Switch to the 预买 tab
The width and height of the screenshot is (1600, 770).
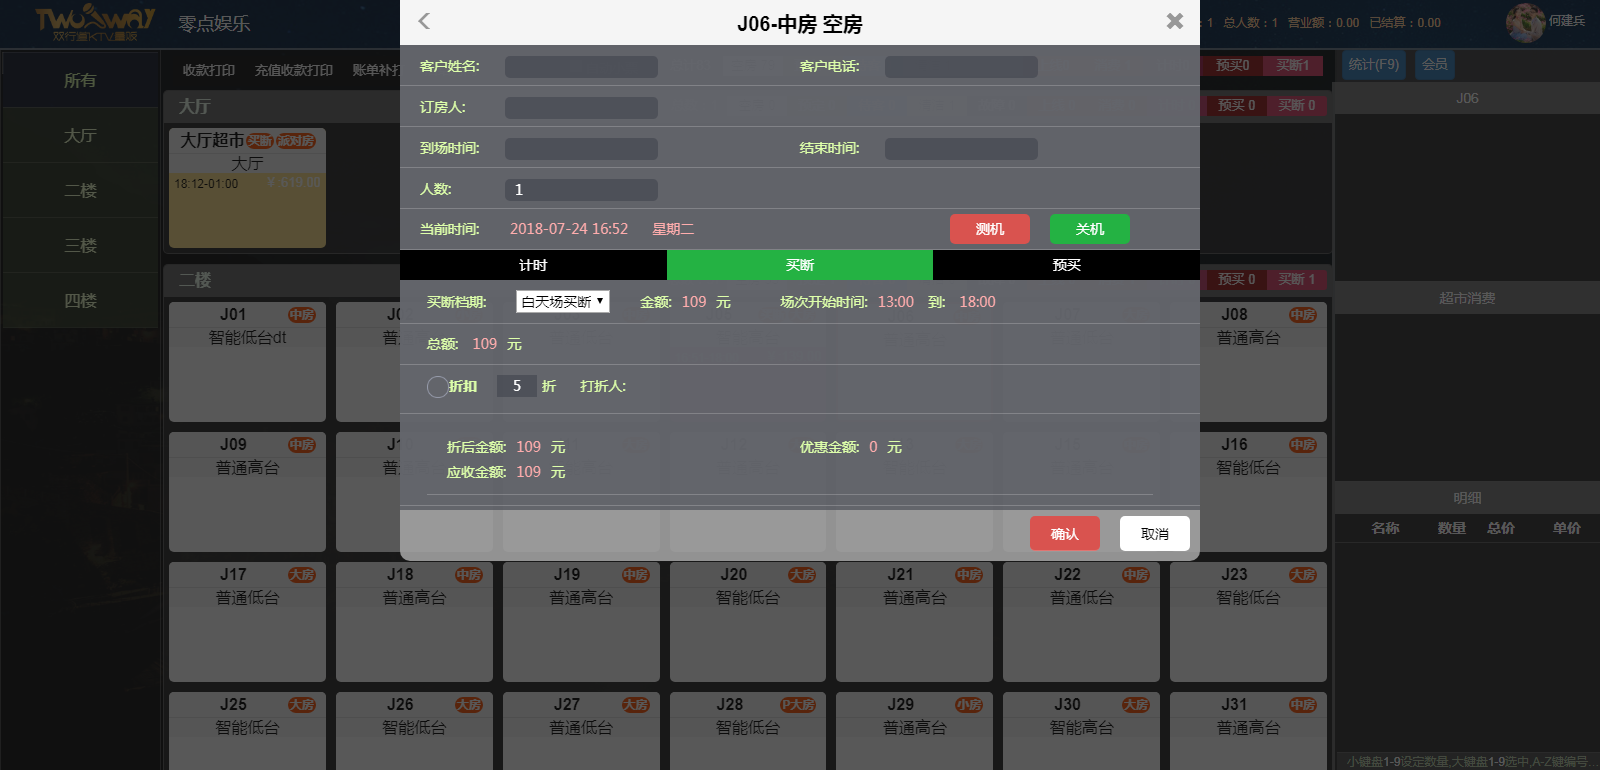1066,265
